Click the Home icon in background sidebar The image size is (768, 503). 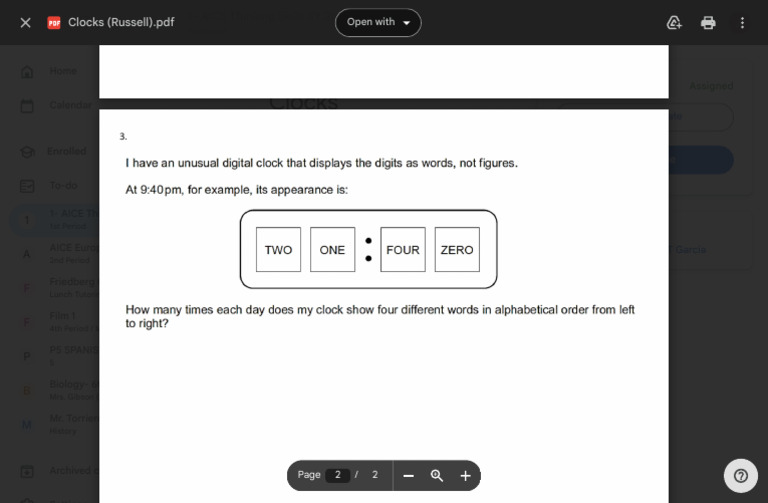[x=27, y=72]
